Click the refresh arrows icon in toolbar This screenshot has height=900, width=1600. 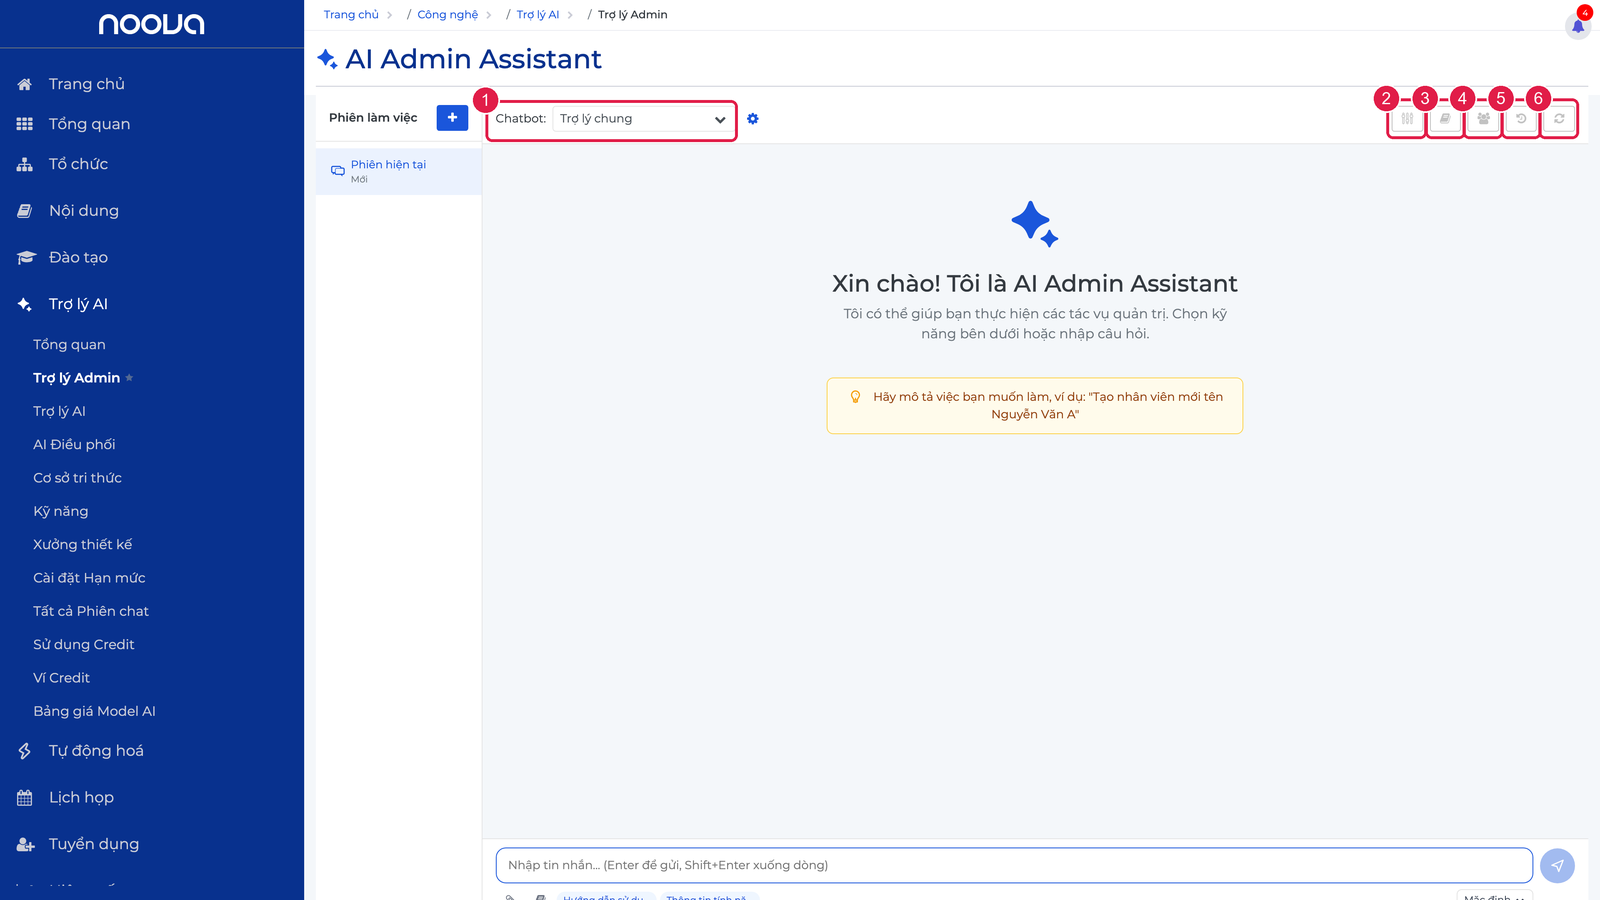1559,119
